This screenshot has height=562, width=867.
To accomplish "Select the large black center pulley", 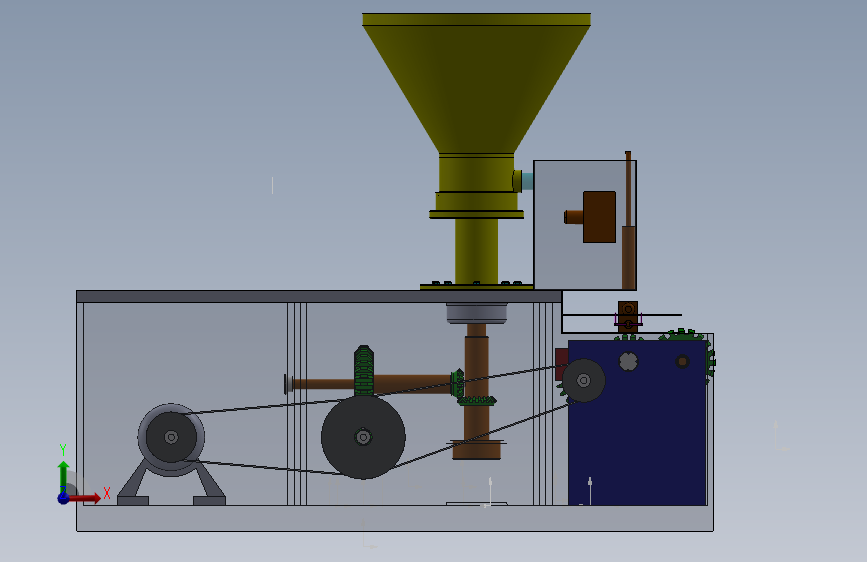I will pyautogui.click(x=363, y=437).
